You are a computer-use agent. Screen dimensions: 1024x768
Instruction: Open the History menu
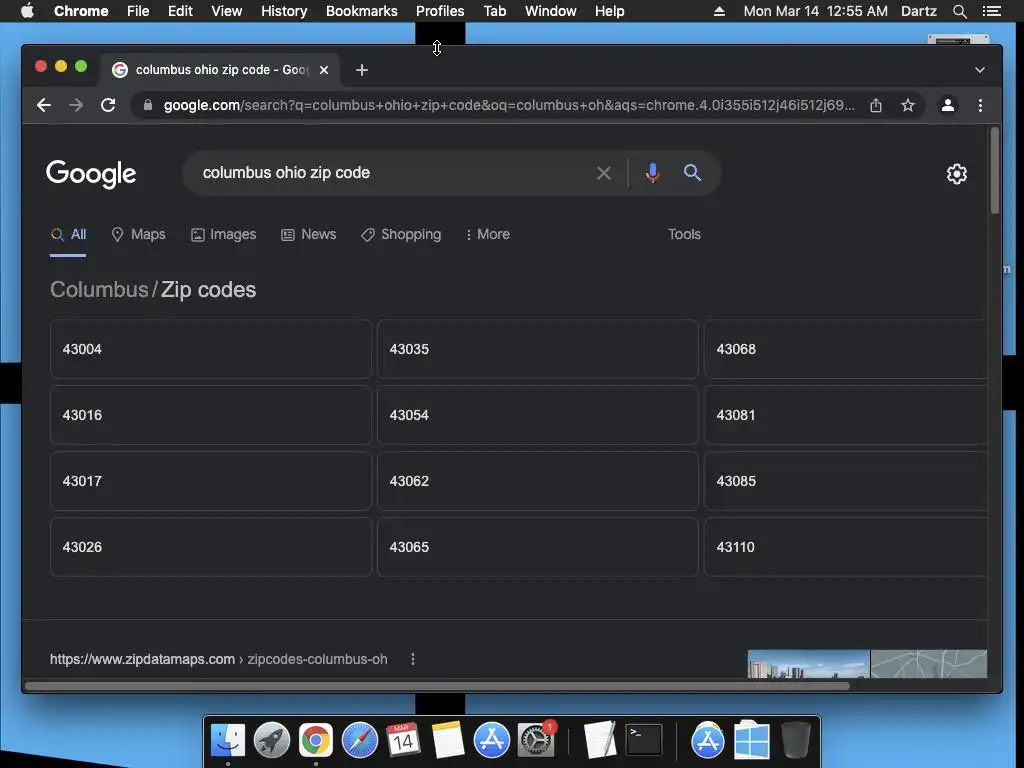[x=284, y=11]
